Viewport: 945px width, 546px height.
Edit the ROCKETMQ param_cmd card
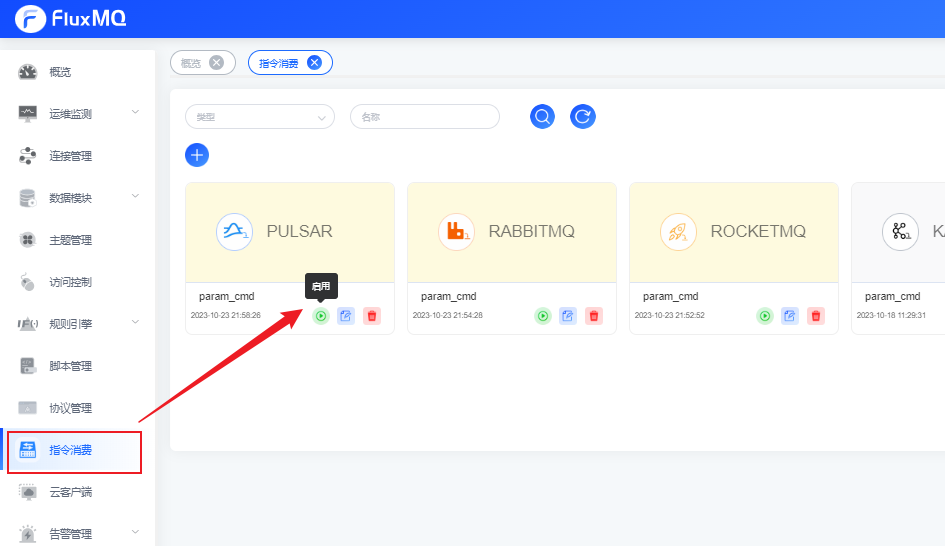(790, 316)
